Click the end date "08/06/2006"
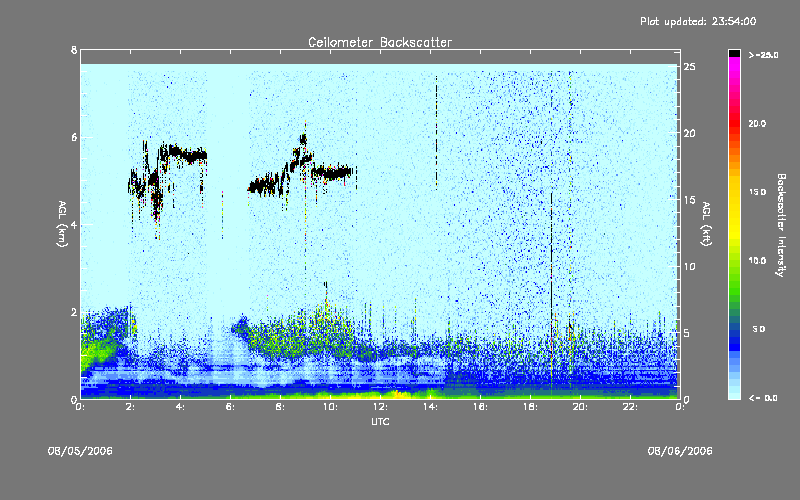 [680, 451]
